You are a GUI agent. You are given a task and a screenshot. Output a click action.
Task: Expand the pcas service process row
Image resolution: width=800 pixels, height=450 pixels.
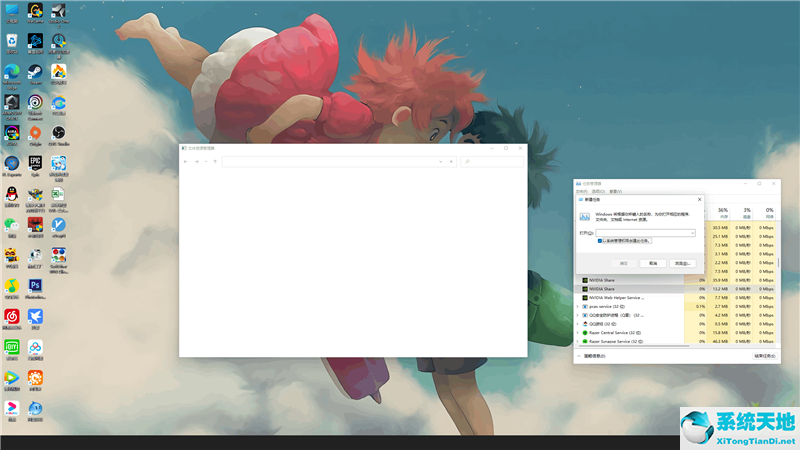pyautogui.click(x=578, y=306)
